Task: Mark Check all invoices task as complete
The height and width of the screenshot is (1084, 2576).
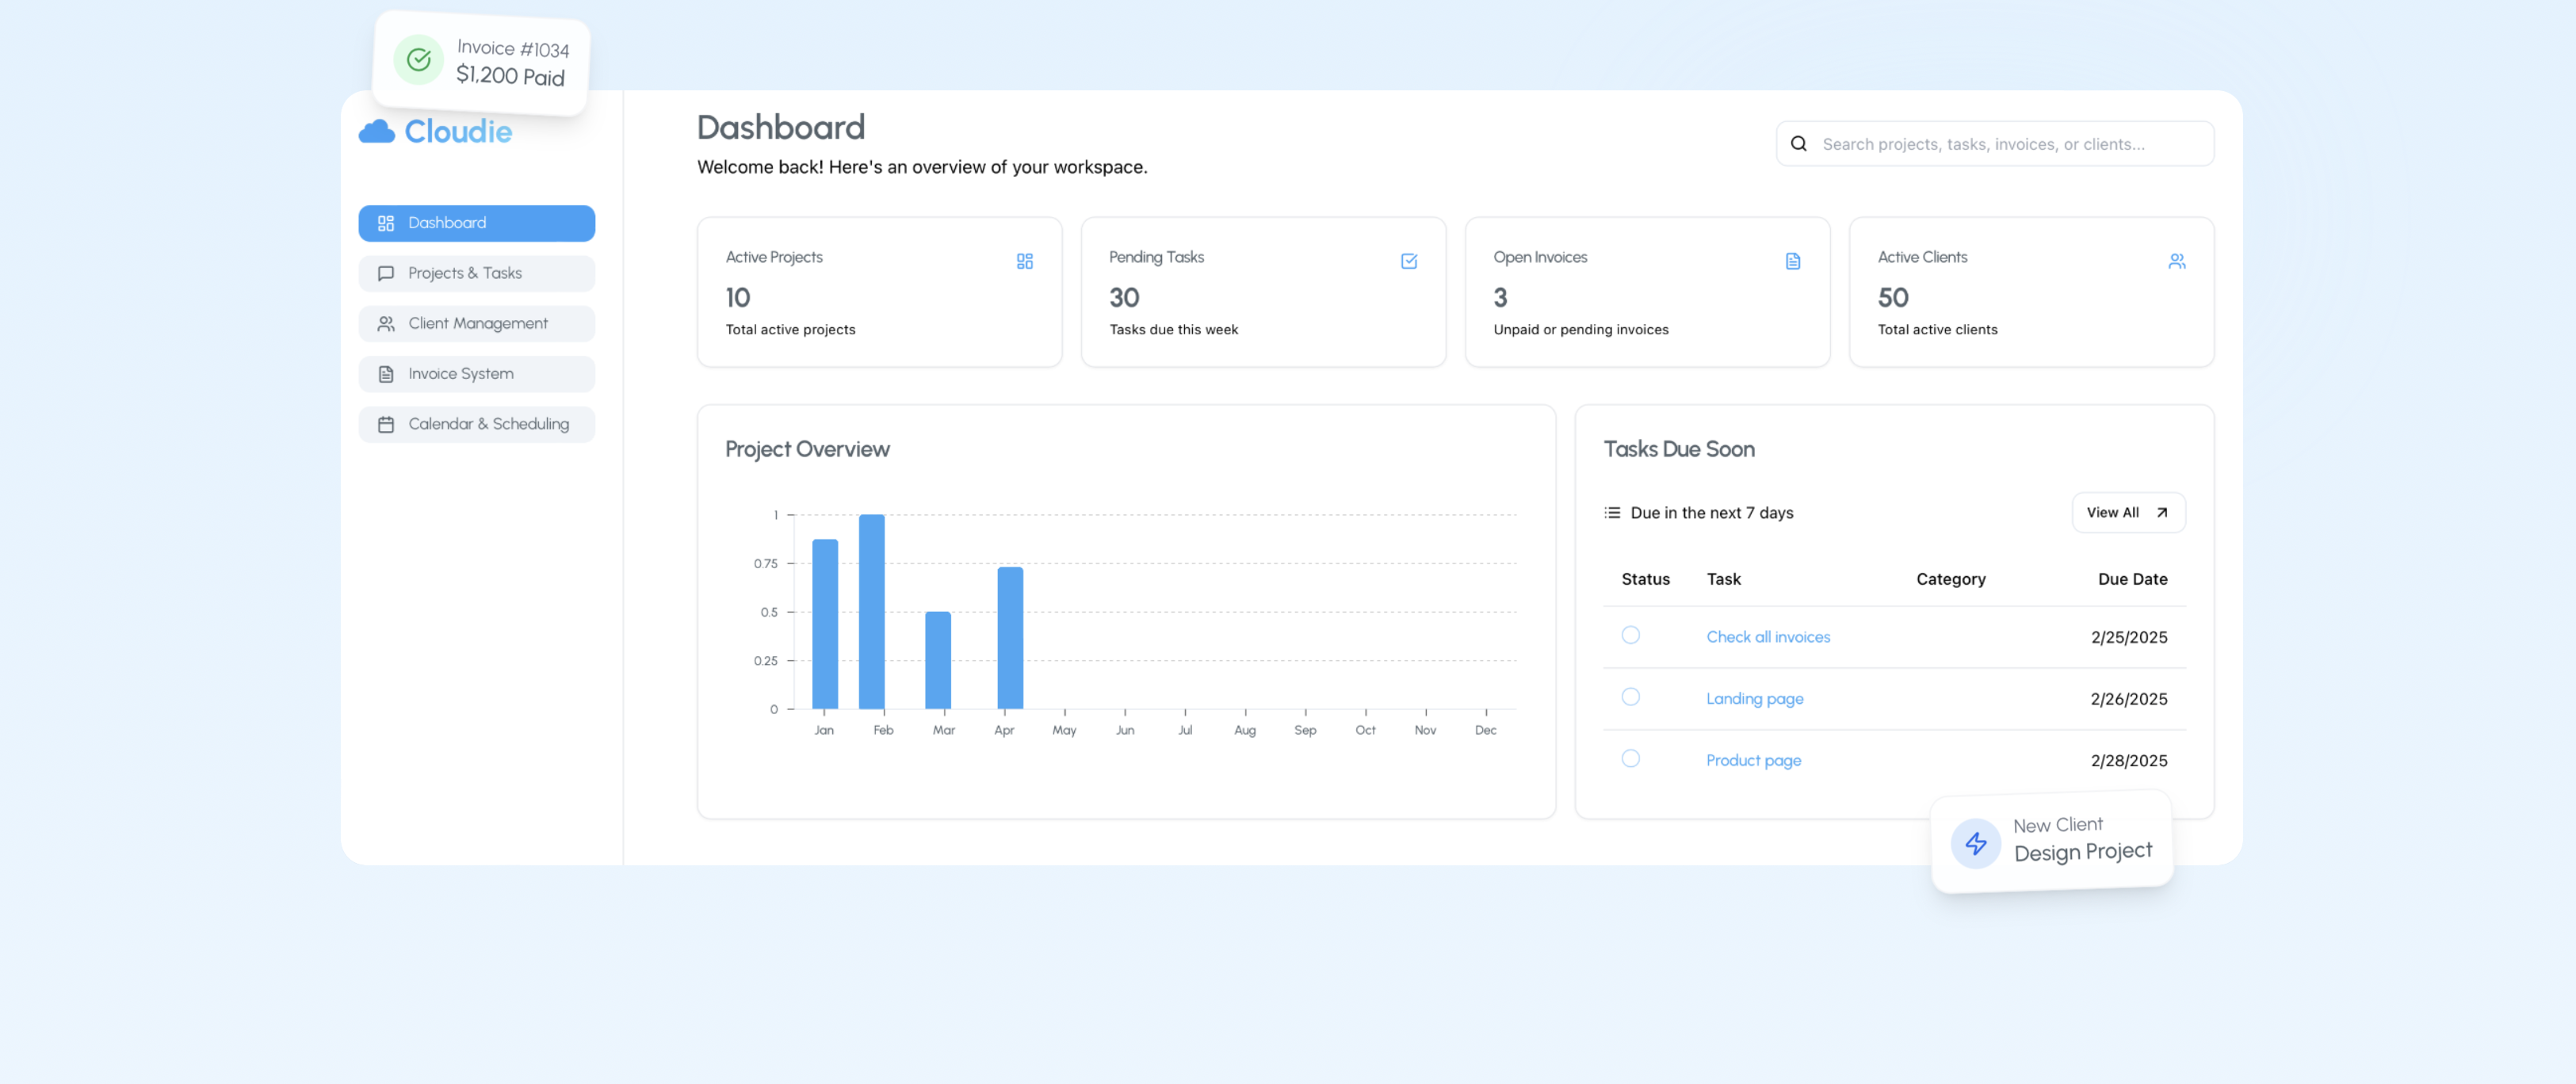Action: (x=1630, y=635)
